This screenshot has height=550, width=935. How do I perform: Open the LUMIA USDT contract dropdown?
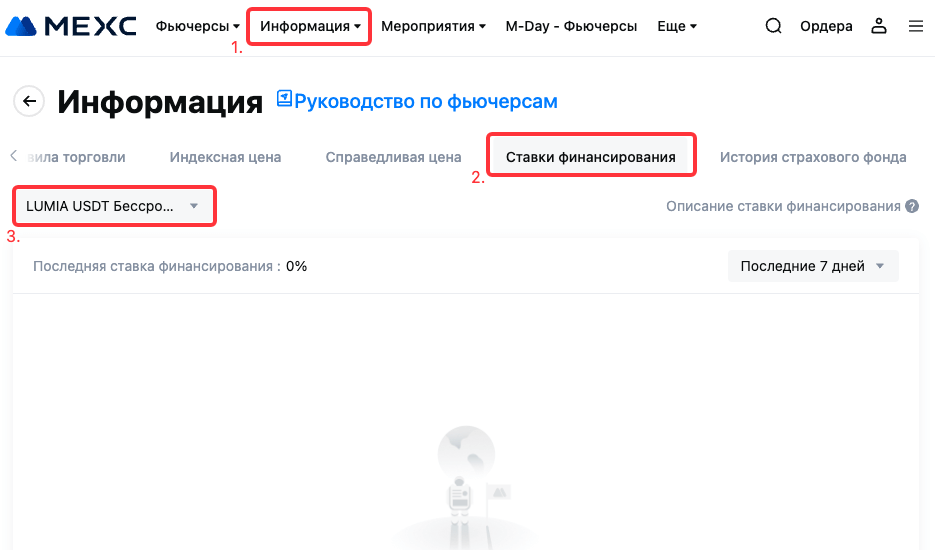113,206
